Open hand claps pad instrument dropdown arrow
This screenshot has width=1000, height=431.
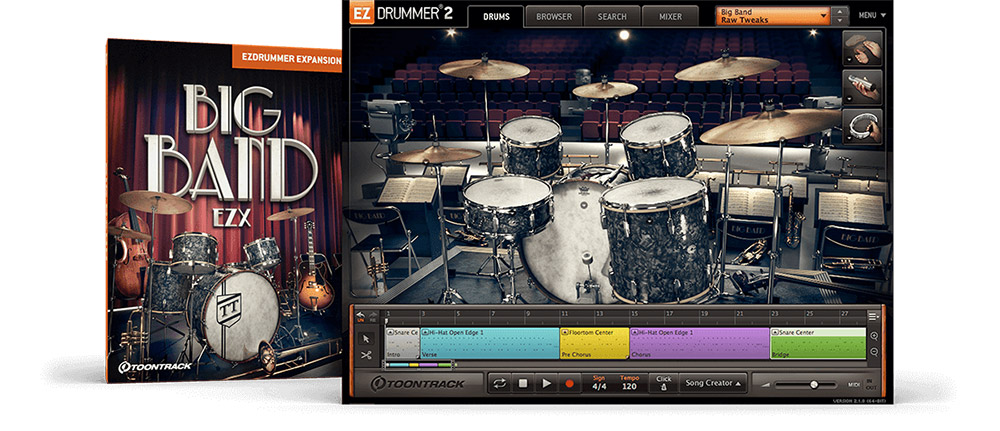(x=847, y=61)
